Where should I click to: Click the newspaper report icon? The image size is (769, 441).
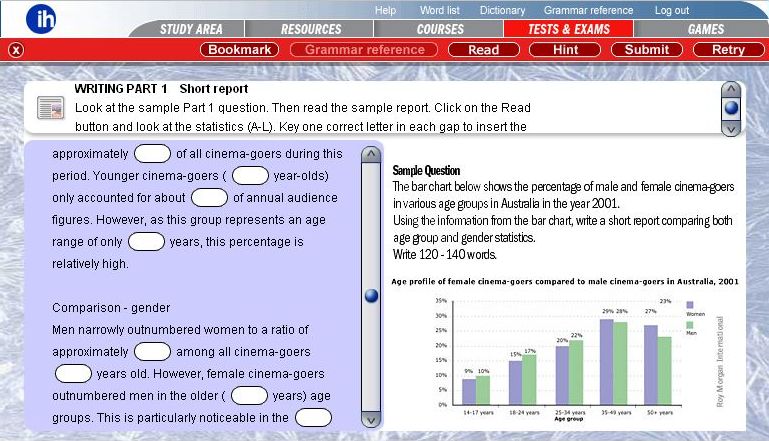[51, 108]
